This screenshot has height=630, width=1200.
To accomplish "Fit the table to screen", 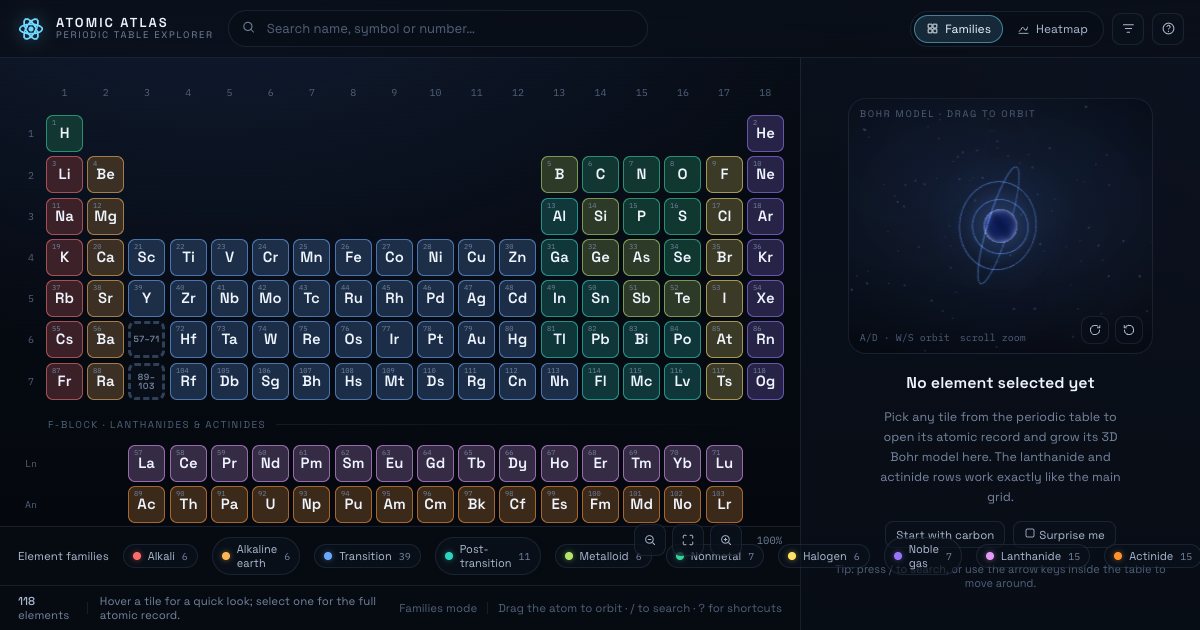I will pyautogui.click(x=688, y=540).
